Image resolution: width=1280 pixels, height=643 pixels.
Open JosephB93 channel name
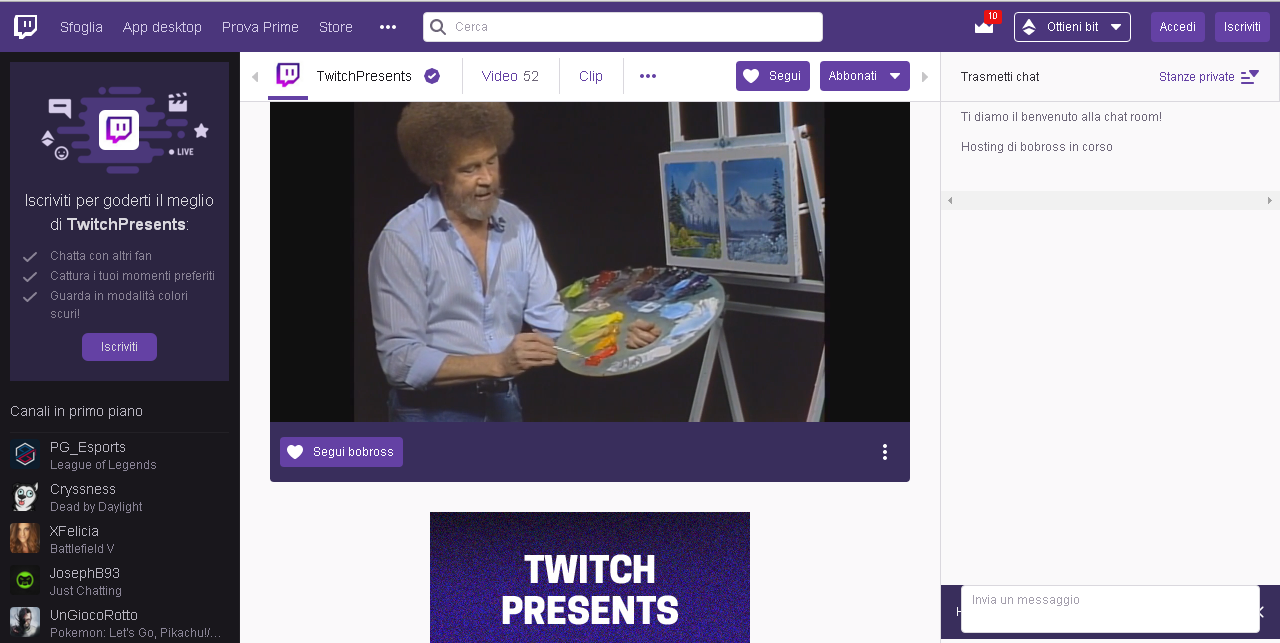coord(85,573)
